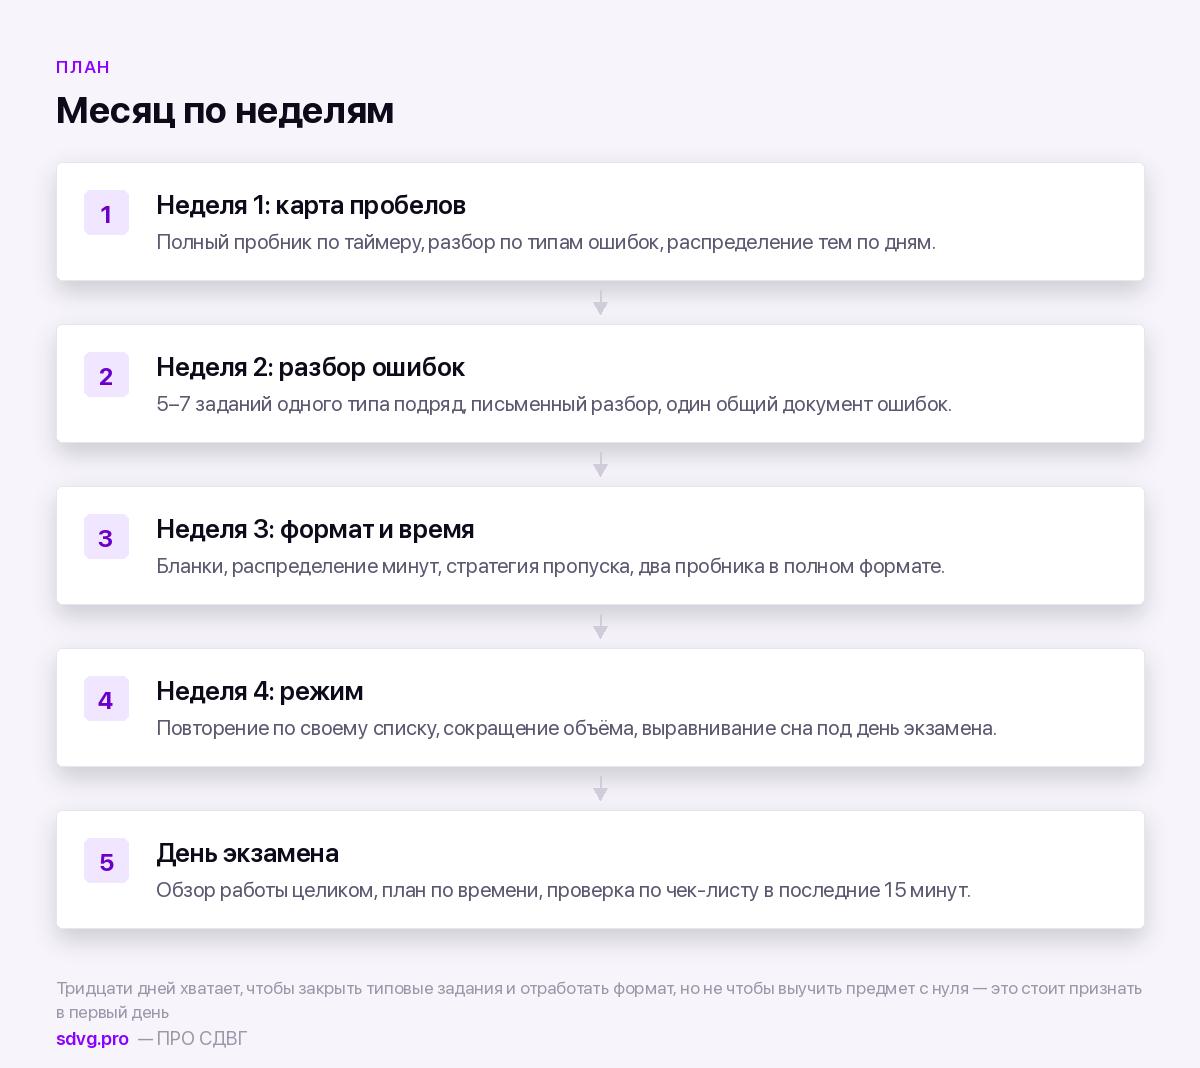Select heading 'Неделя 1: карта пробелов'
1200x1068 pixels.
pos(311,205)
